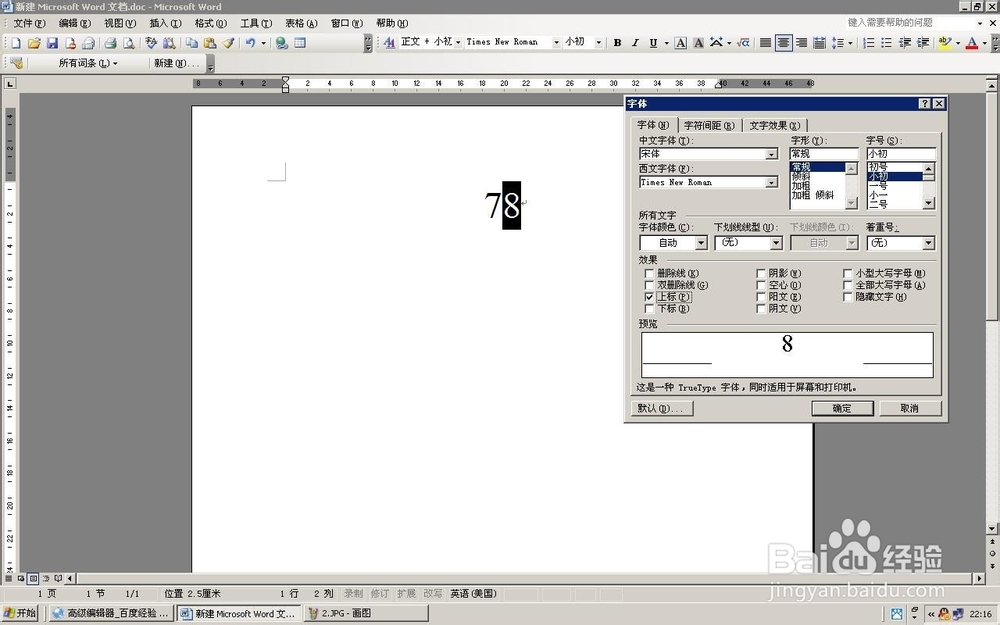Open Print Preview

point(128,42)
